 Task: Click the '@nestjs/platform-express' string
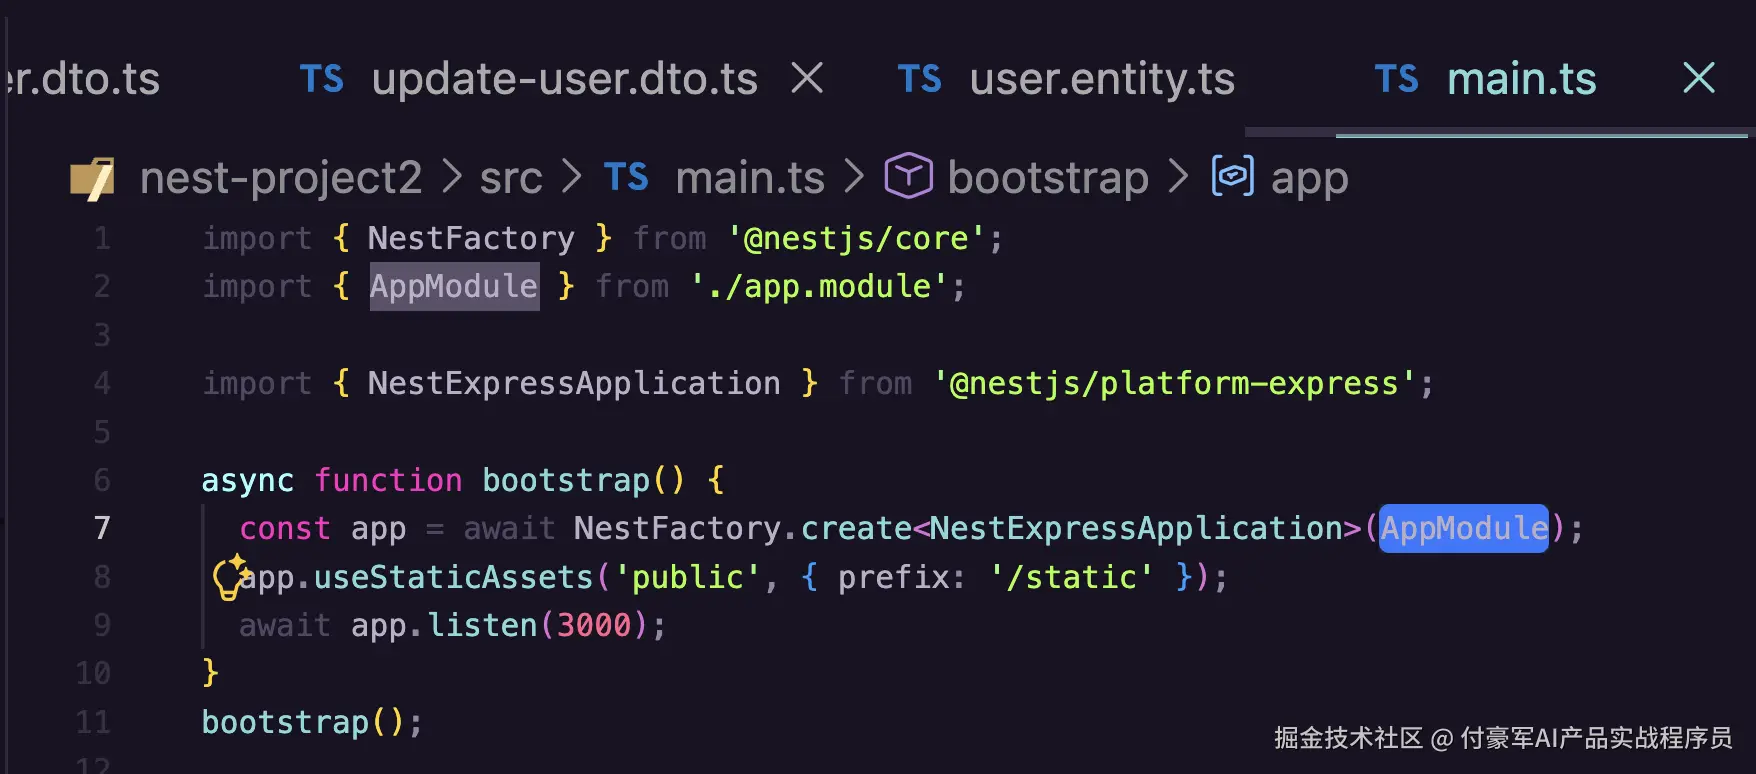pyautogui.click(x=1175, y=384)
